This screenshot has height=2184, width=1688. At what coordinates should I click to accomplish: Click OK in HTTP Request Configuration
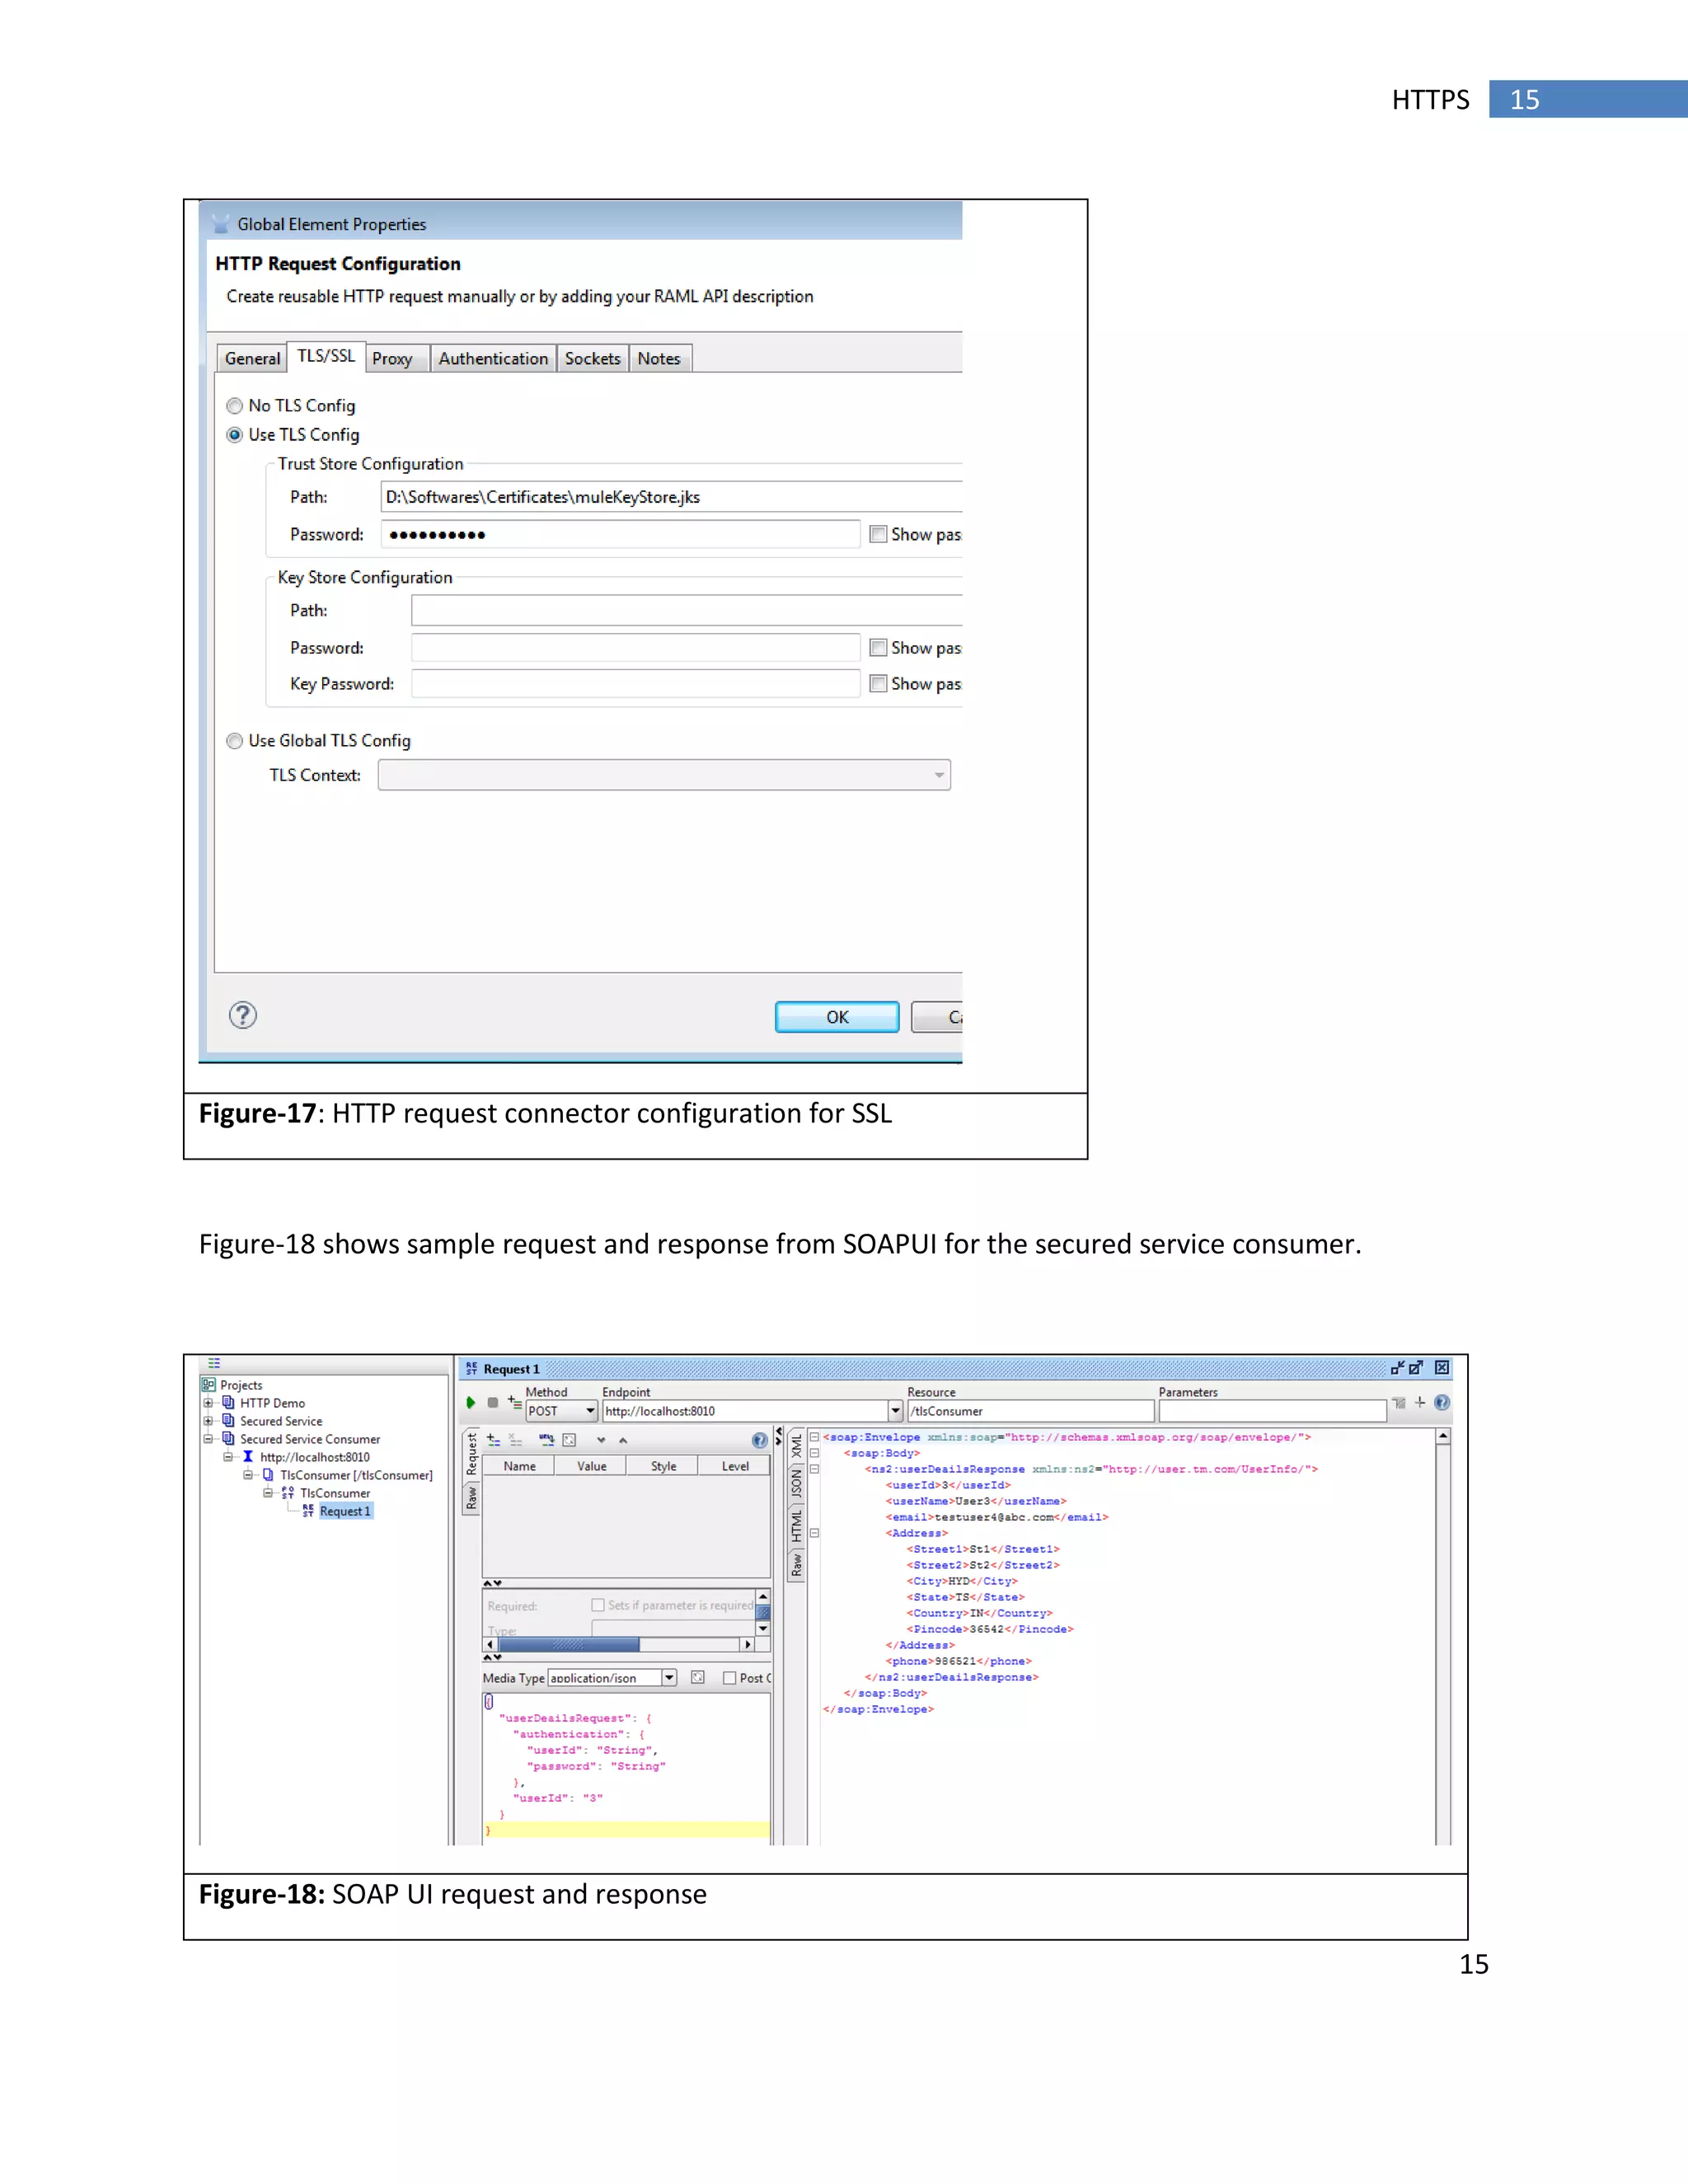pos(837,1017)
